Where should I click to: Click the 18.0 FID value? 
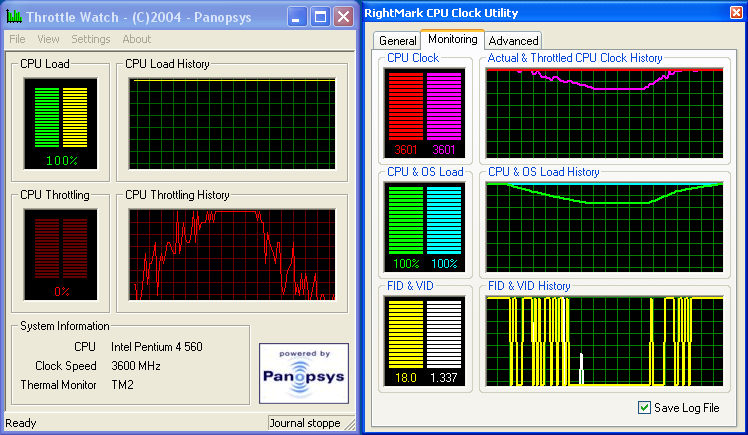point(406,378)
